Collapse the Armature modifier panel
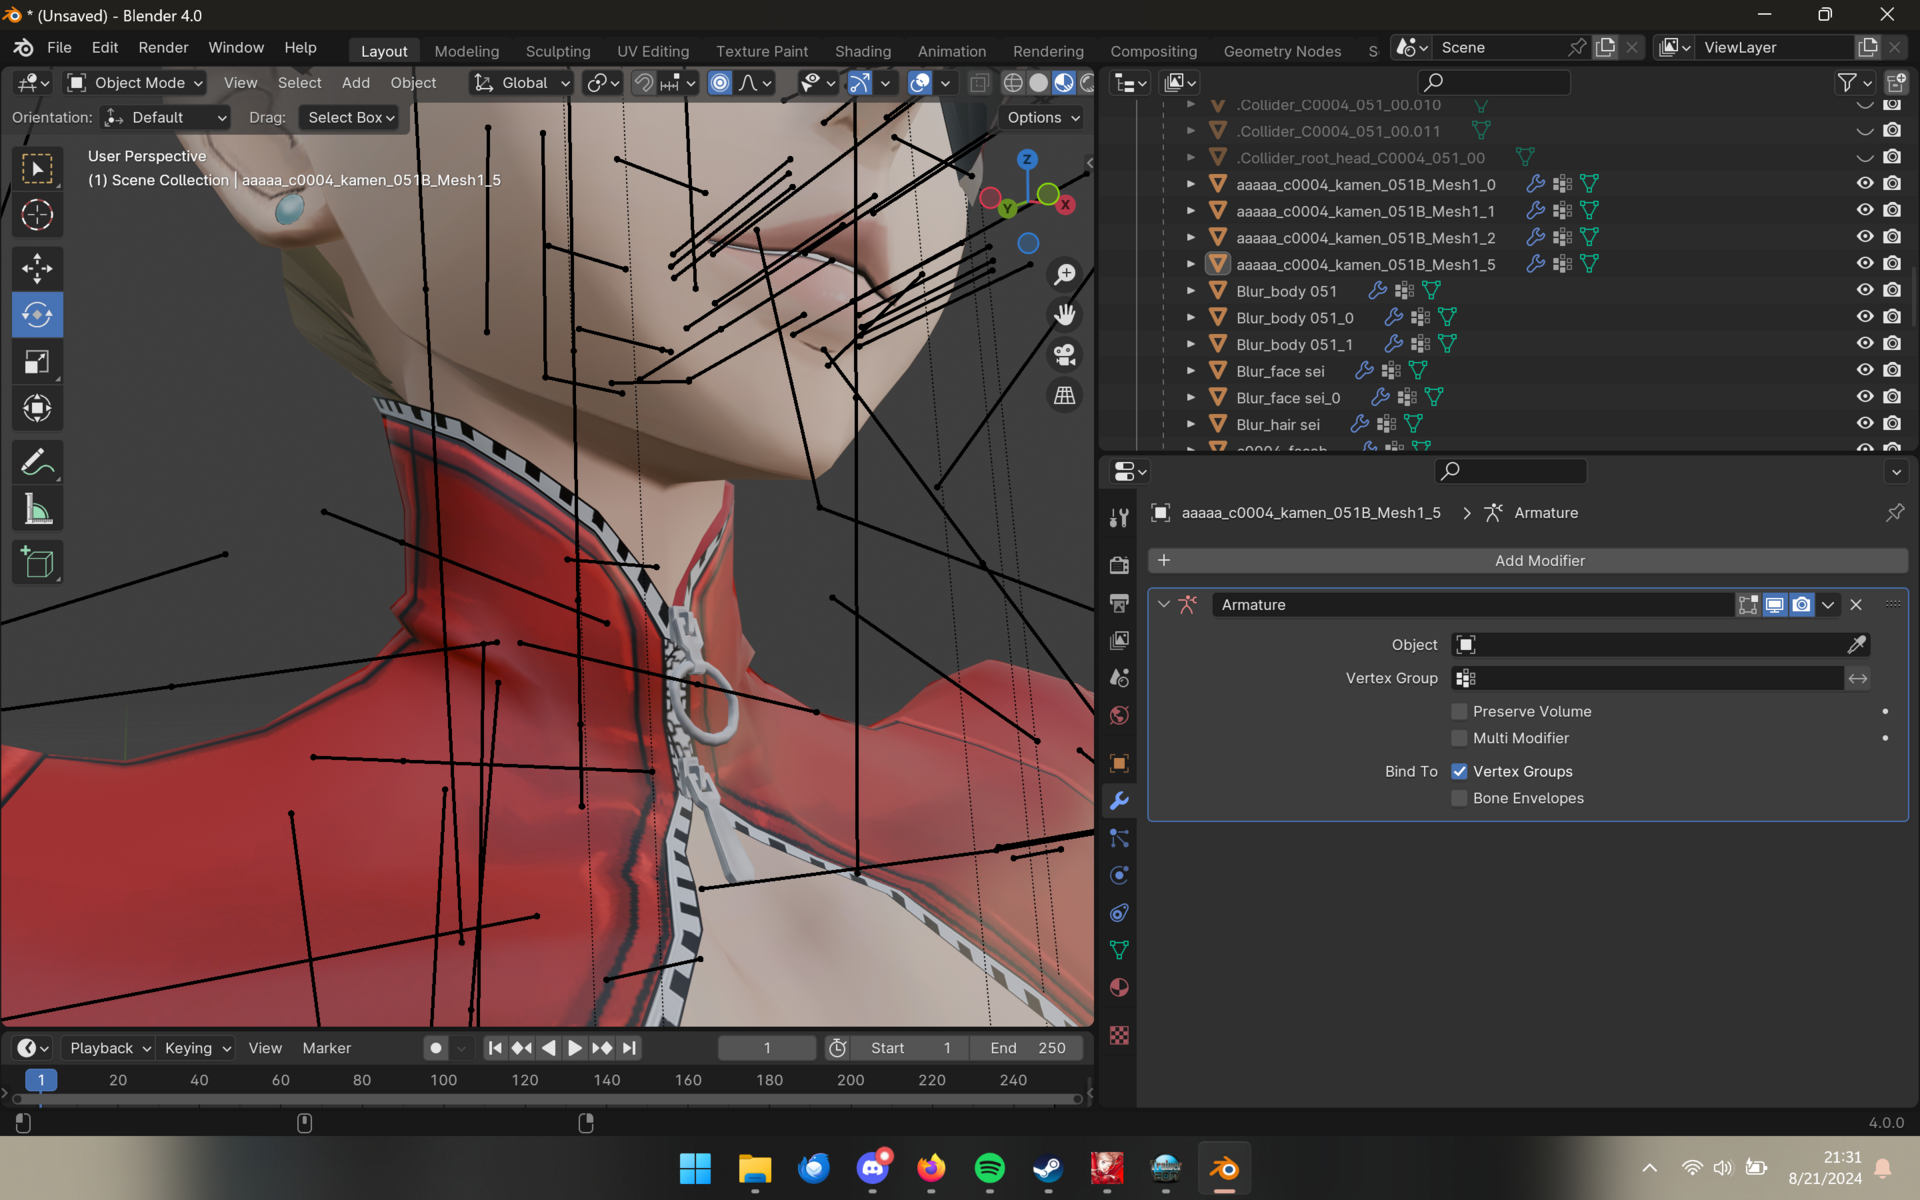Screen dimensions: 1920x1200 click(x=1163, y=605)
